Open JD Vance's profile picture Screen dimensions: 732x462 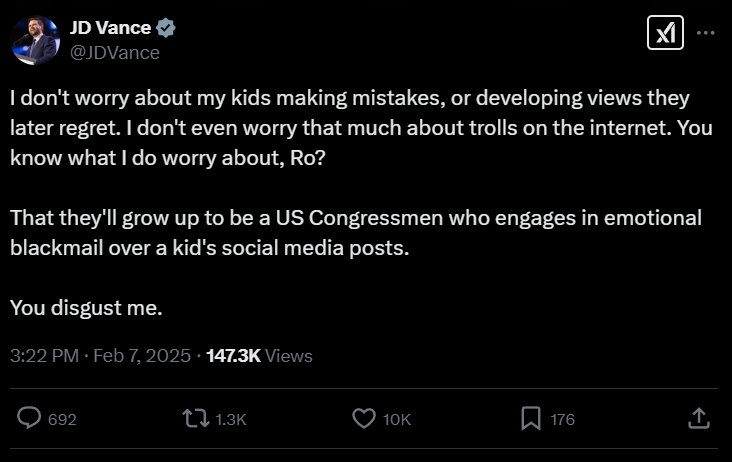(x=35, y=40)
